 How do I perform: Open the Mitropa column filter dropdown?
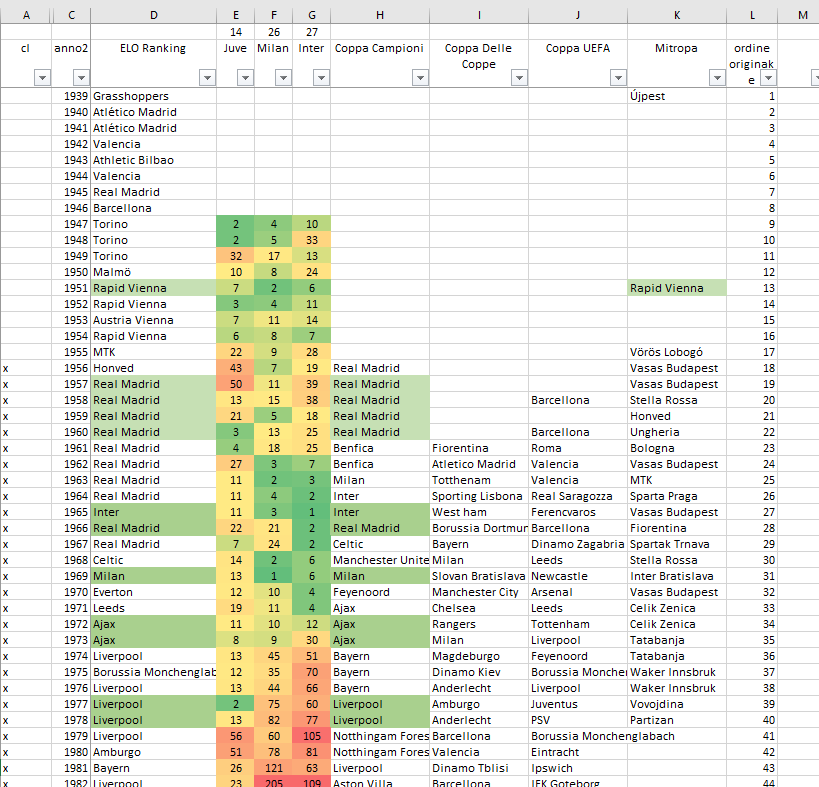pos(717,78)
